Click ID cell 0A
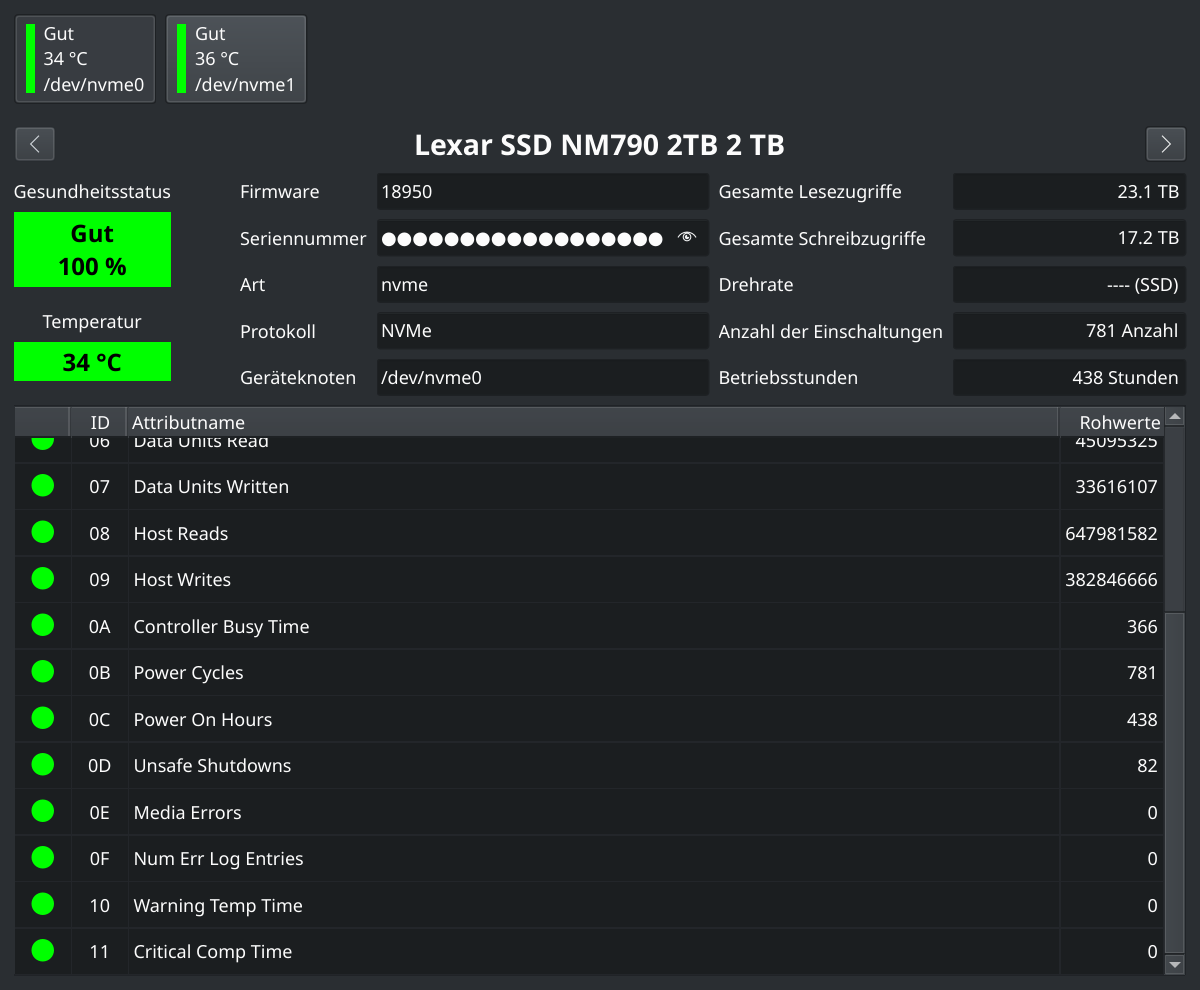 click(x=99, y=627)
